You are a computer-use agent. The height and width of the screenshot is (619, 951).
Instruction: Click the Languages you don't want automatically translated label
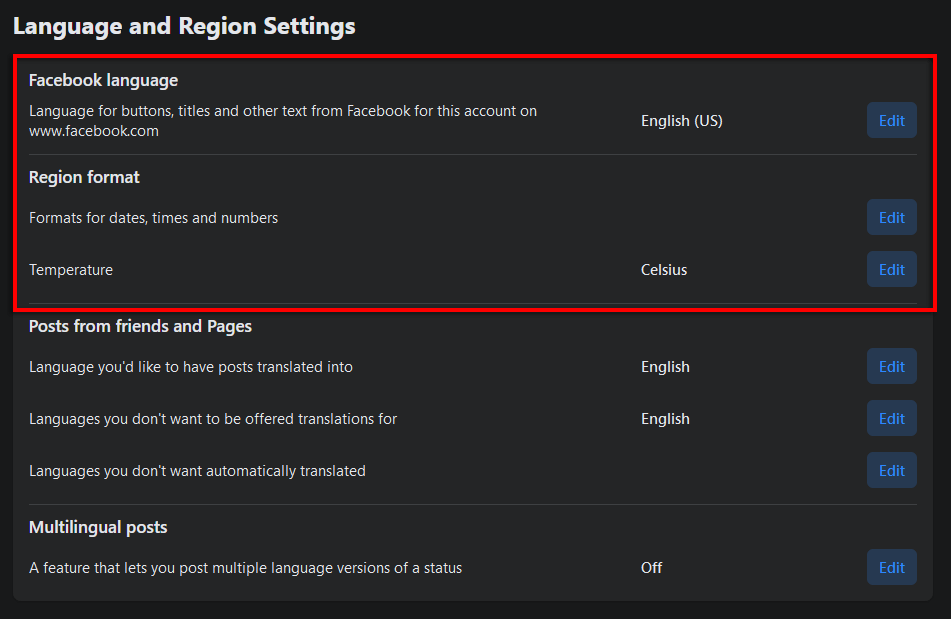[x=197, y=471]
